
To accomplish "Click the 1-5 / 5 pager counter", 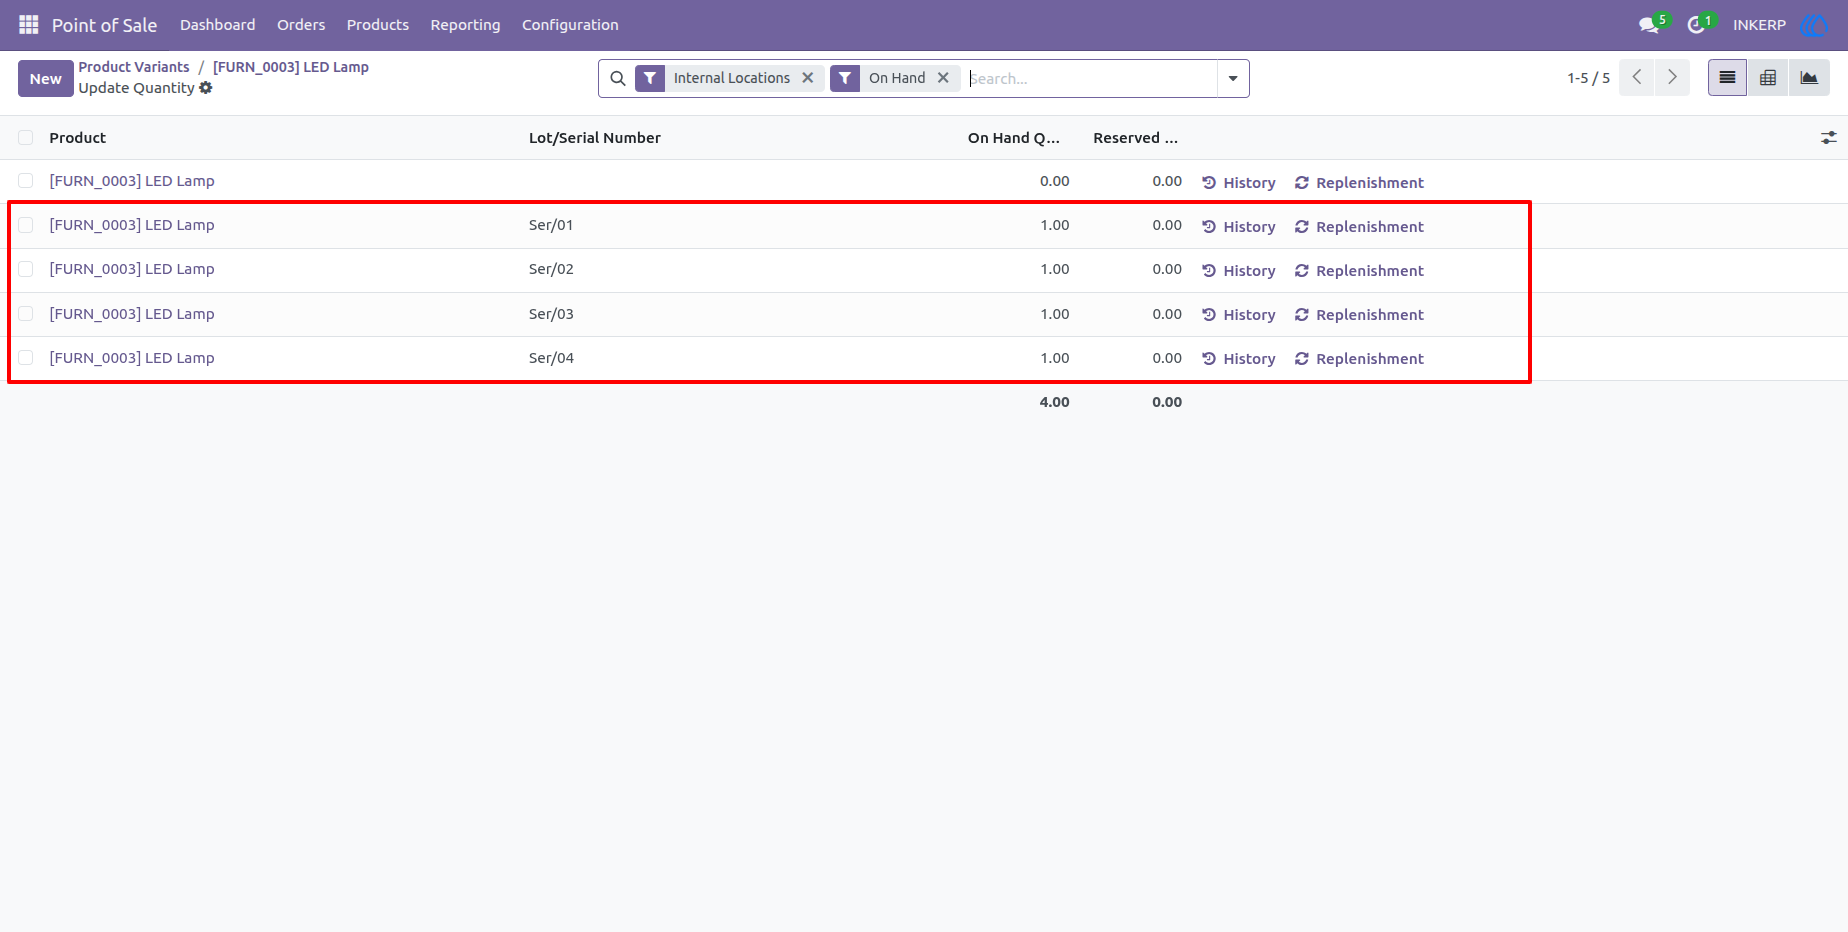I will pyautogui.click(x=1589, y=78).
